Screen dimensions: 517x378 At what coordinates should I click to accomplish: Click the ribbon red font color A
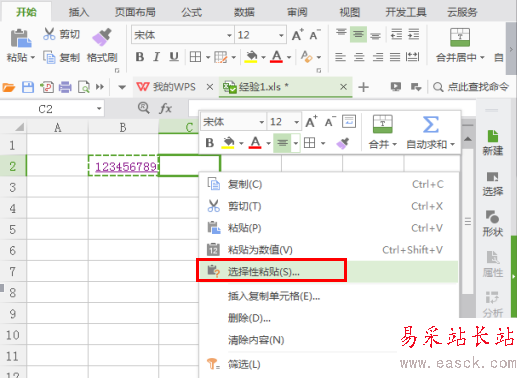point(276,57)
